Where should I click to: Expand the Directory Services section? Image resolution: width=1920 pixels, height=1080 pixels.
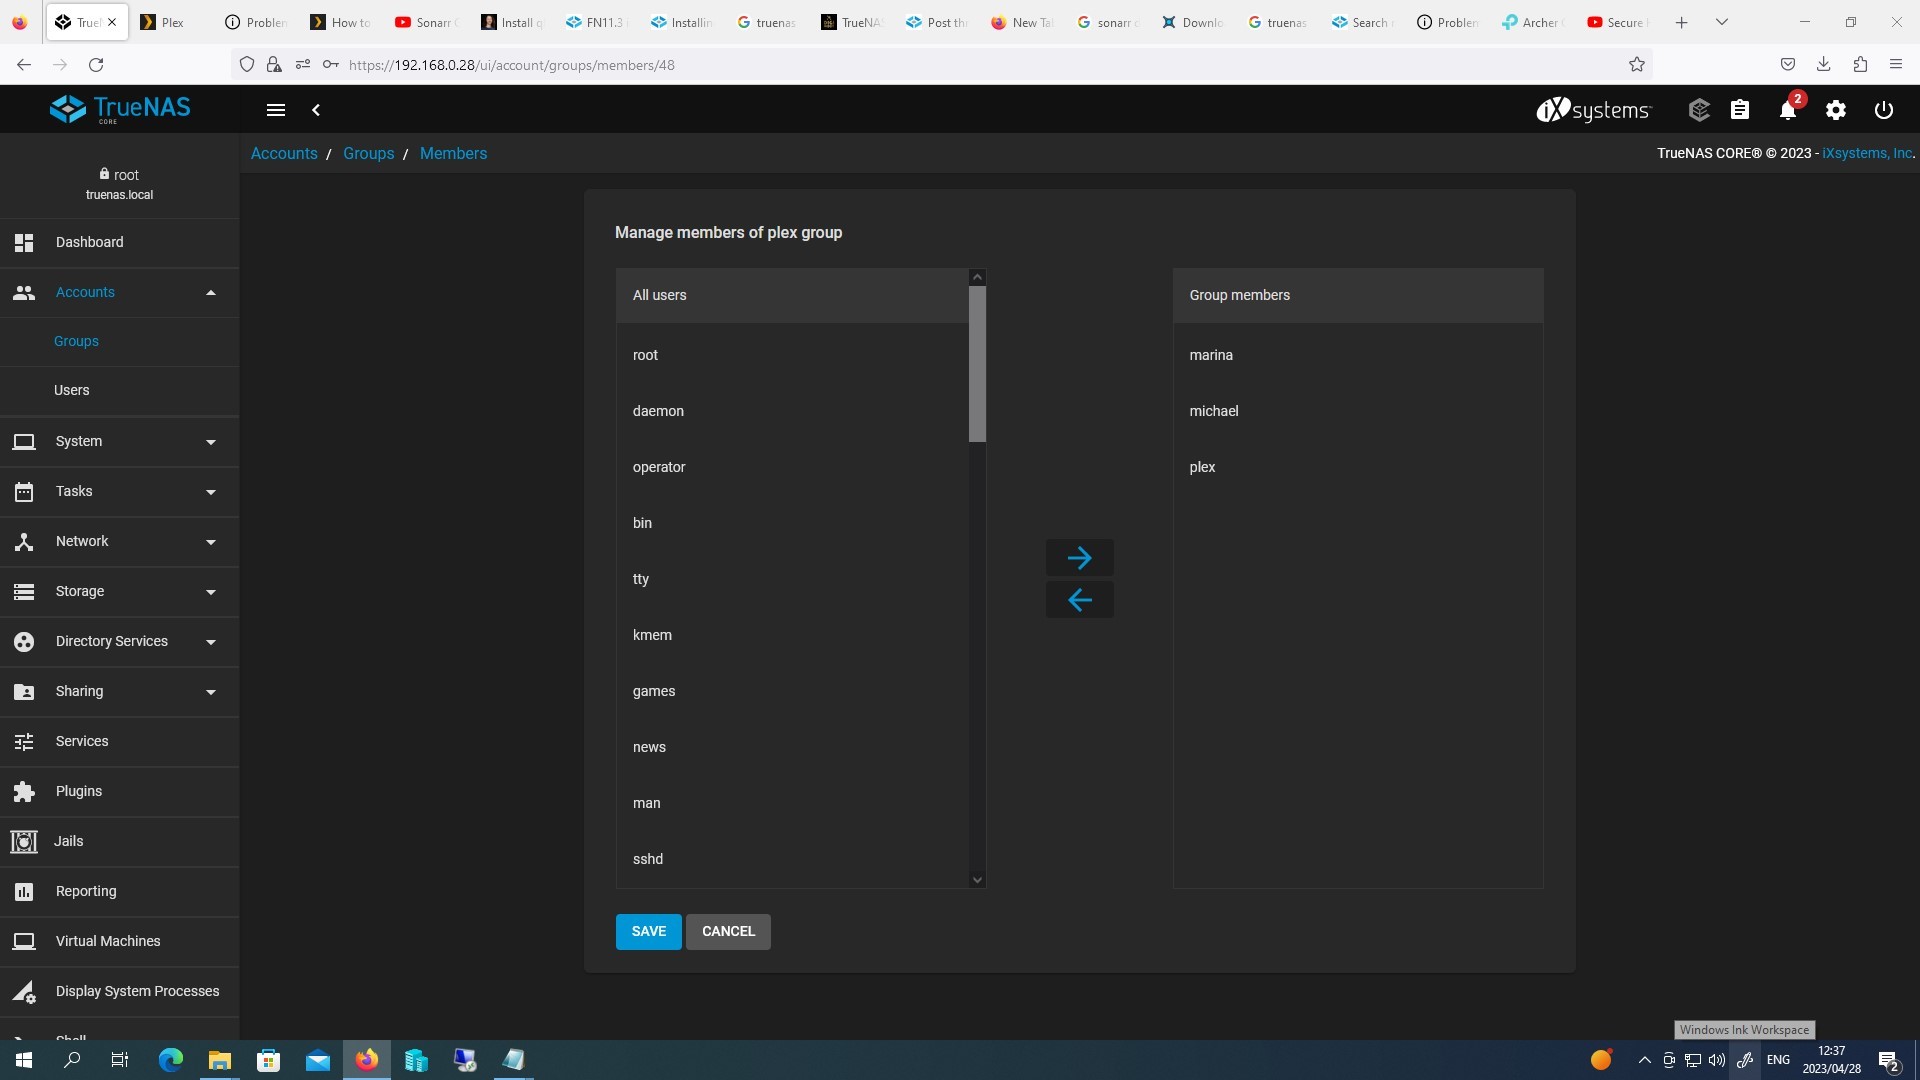point(120,642)
